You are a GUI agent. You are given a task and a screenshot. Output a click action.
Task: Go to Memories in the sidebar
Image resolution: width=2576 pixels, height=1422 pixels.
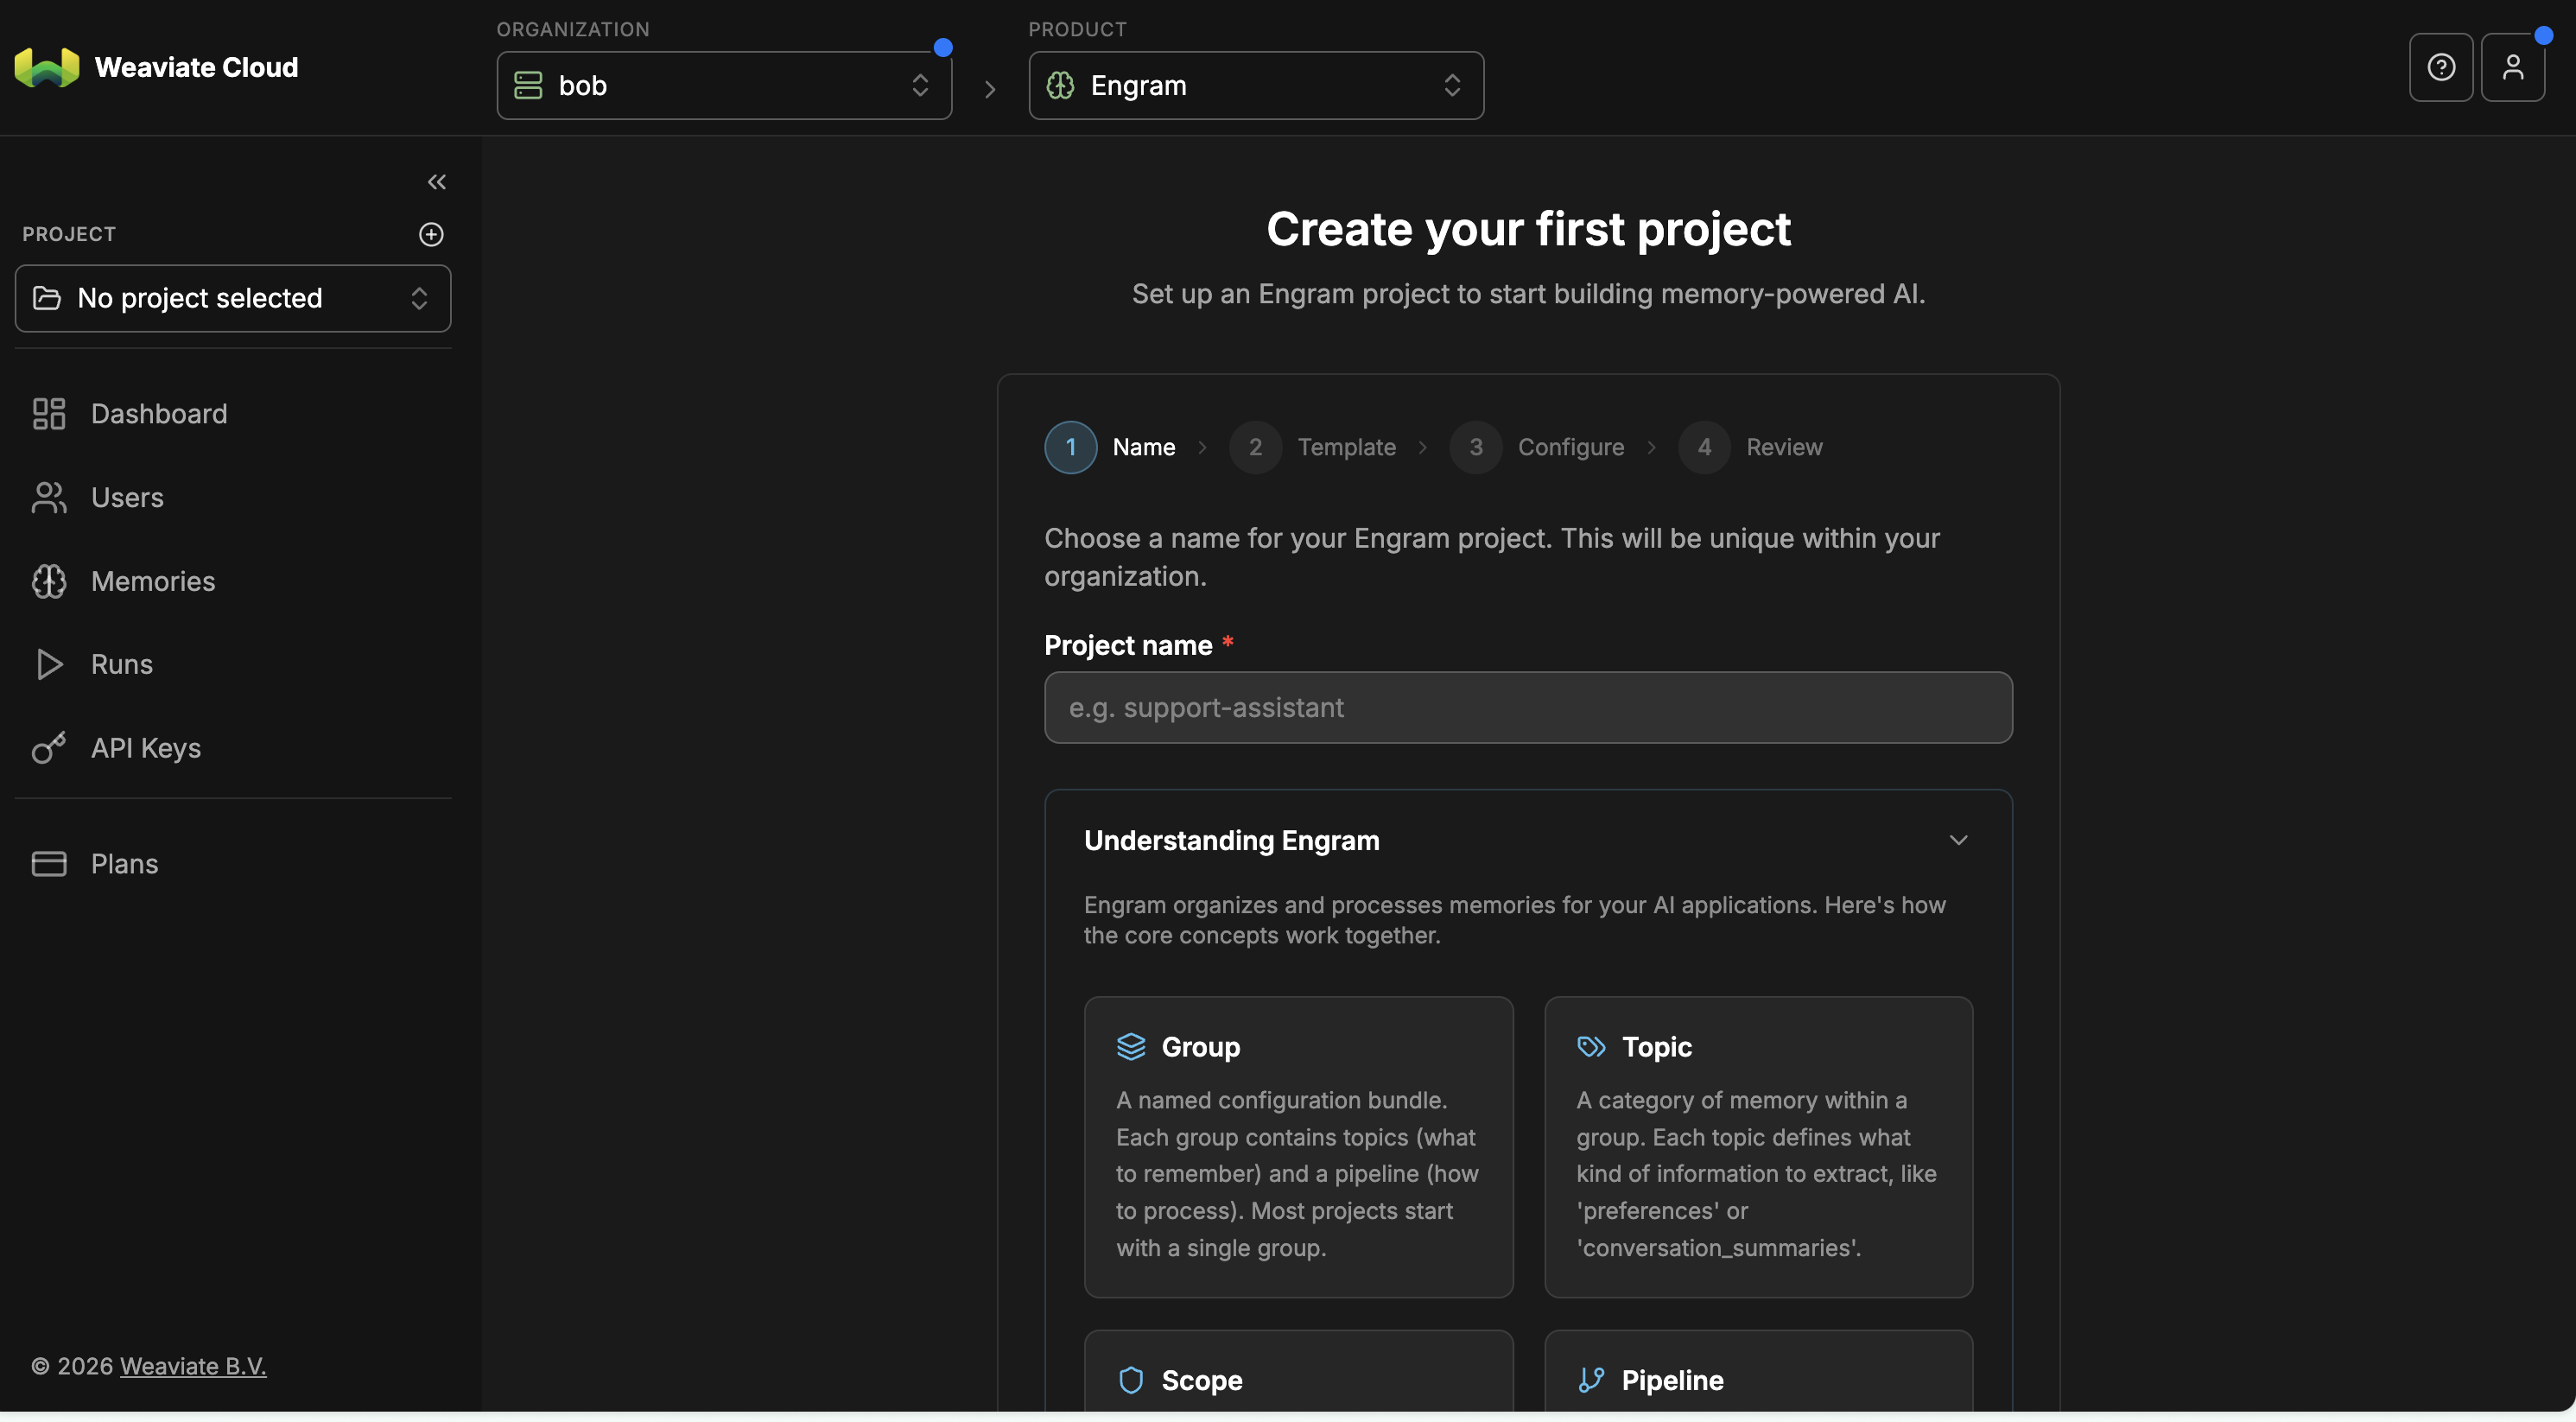tap(233, 582)
